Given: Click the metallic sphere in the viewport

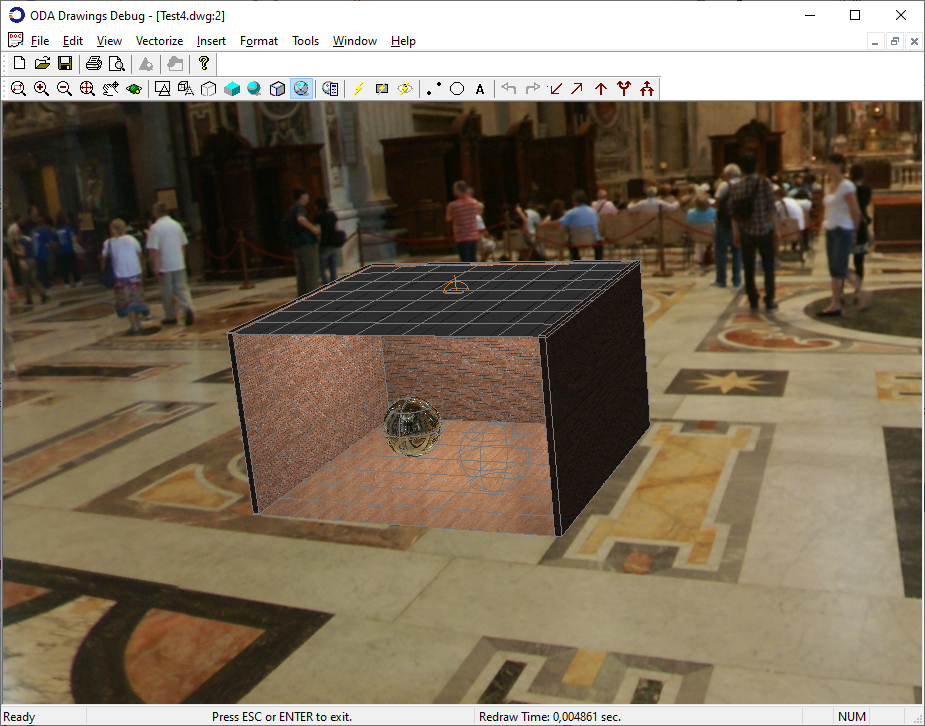Looking at the screenshot, I should tap(412, 428).
